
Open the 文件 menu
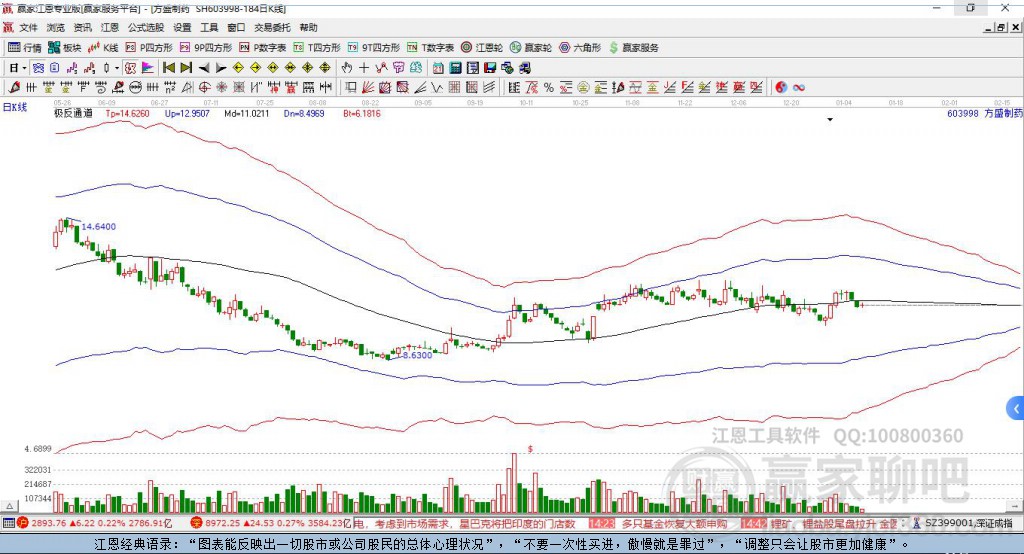29,27
